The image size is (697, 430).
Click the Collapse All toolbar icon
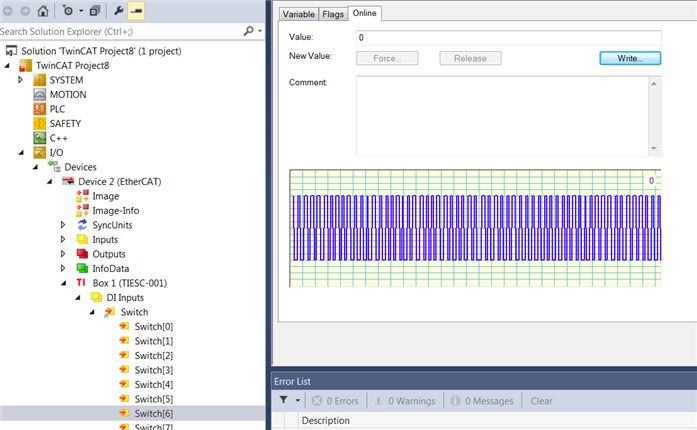pos(95,11)
